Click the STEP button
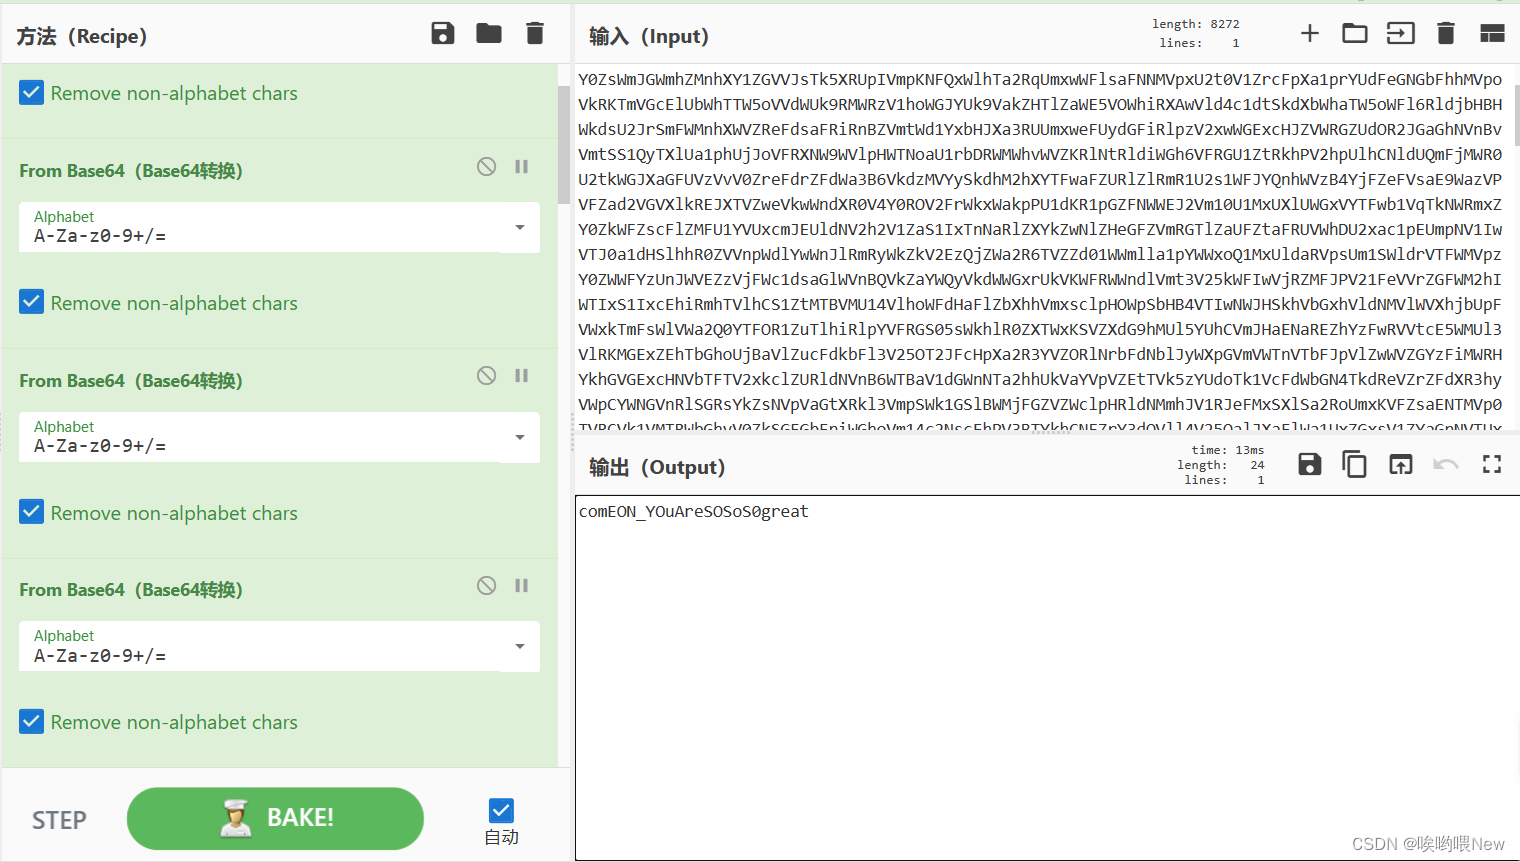The image size is (1520, 862). tap(59, 820)
